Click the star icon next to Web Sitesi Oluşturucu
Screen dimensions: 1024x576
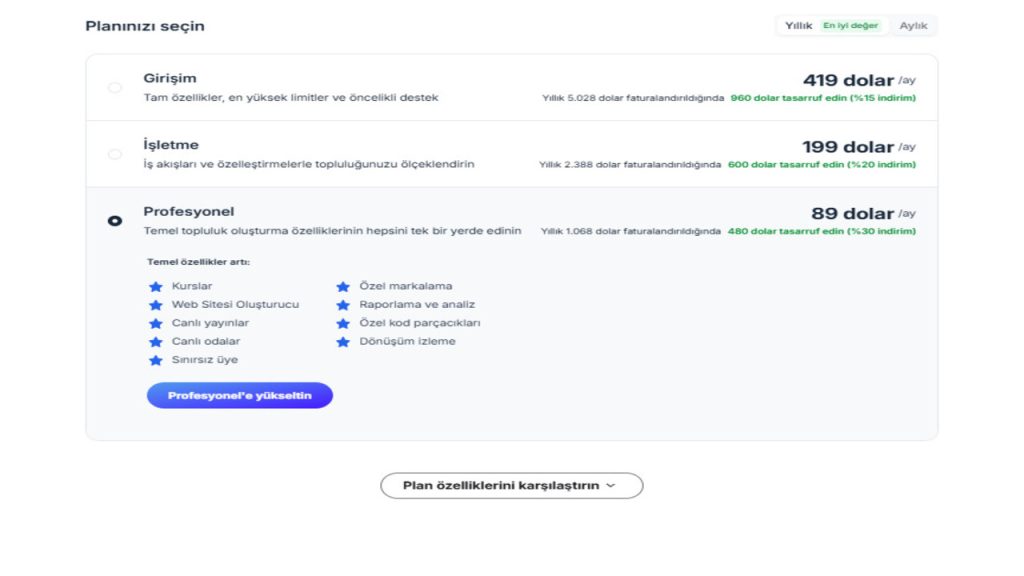(x=155, y=305)
